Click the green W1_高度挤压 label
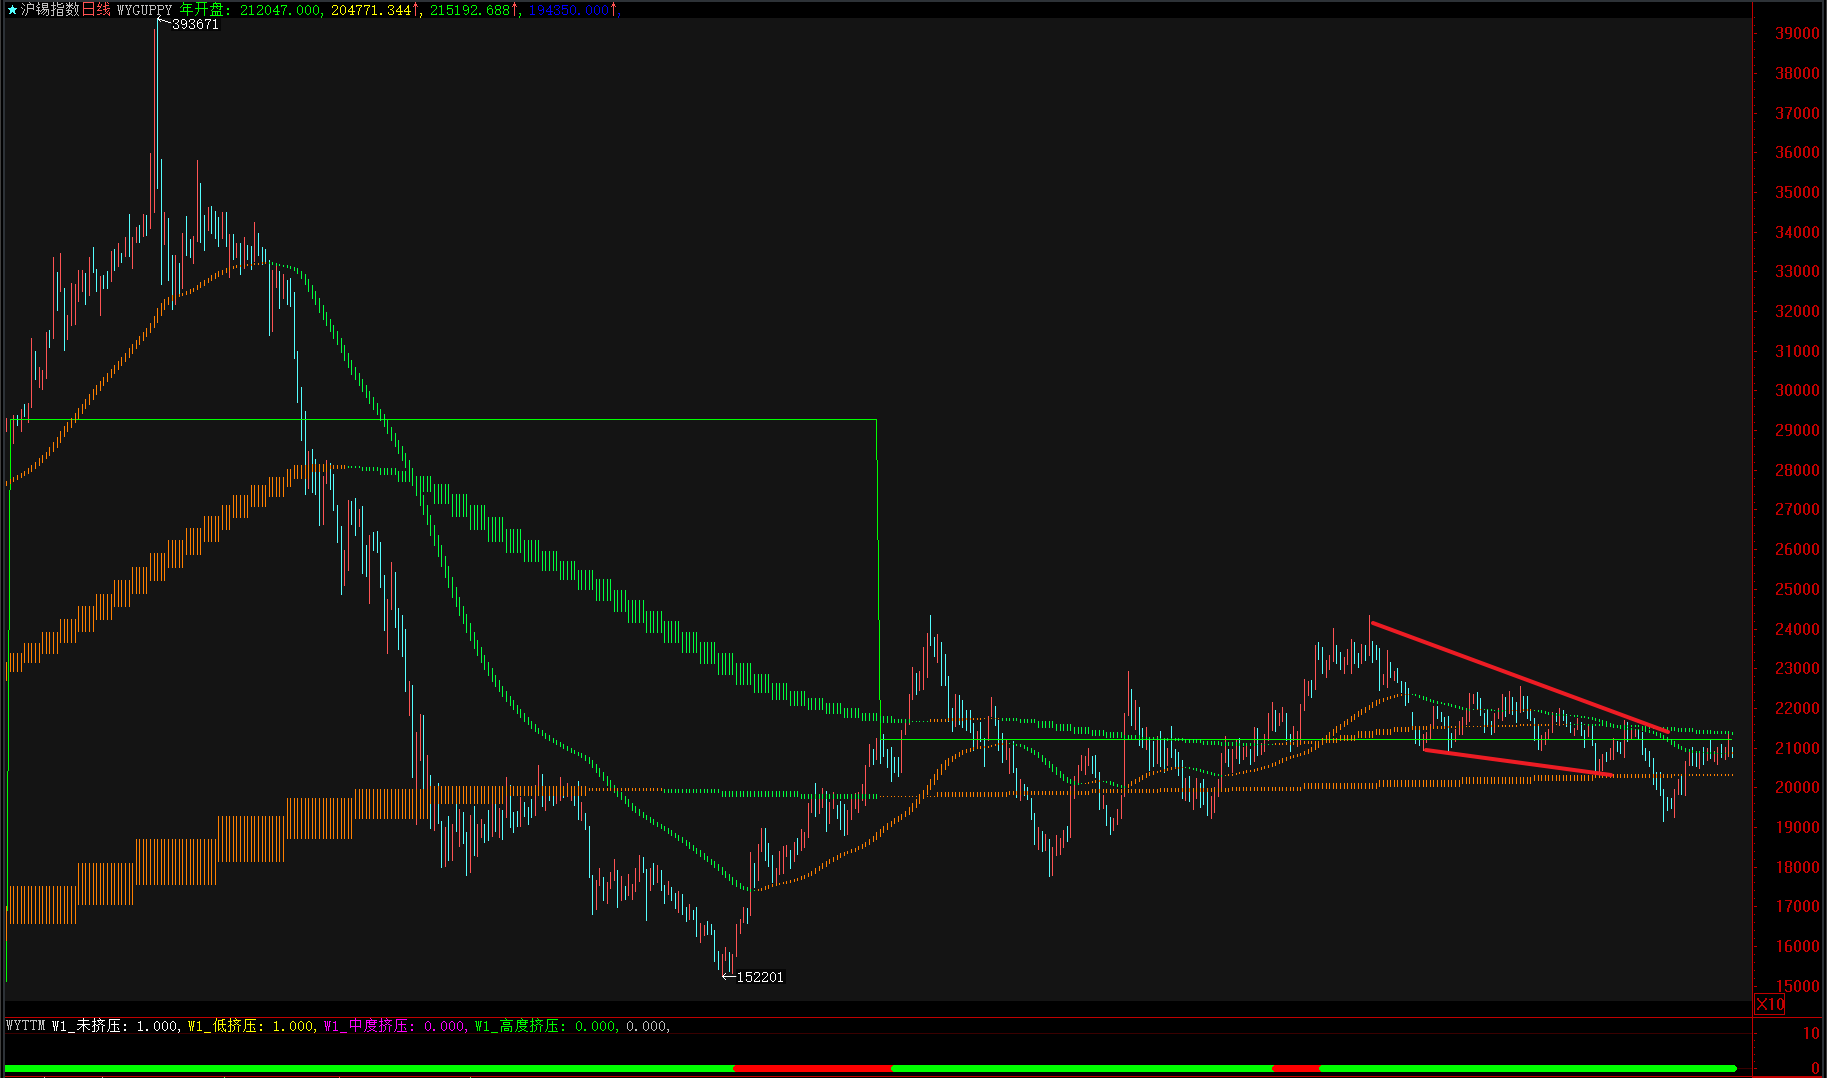The height and width of the screenshot is (1078, 1827). pyautogui.click(x=517, y=1026)
